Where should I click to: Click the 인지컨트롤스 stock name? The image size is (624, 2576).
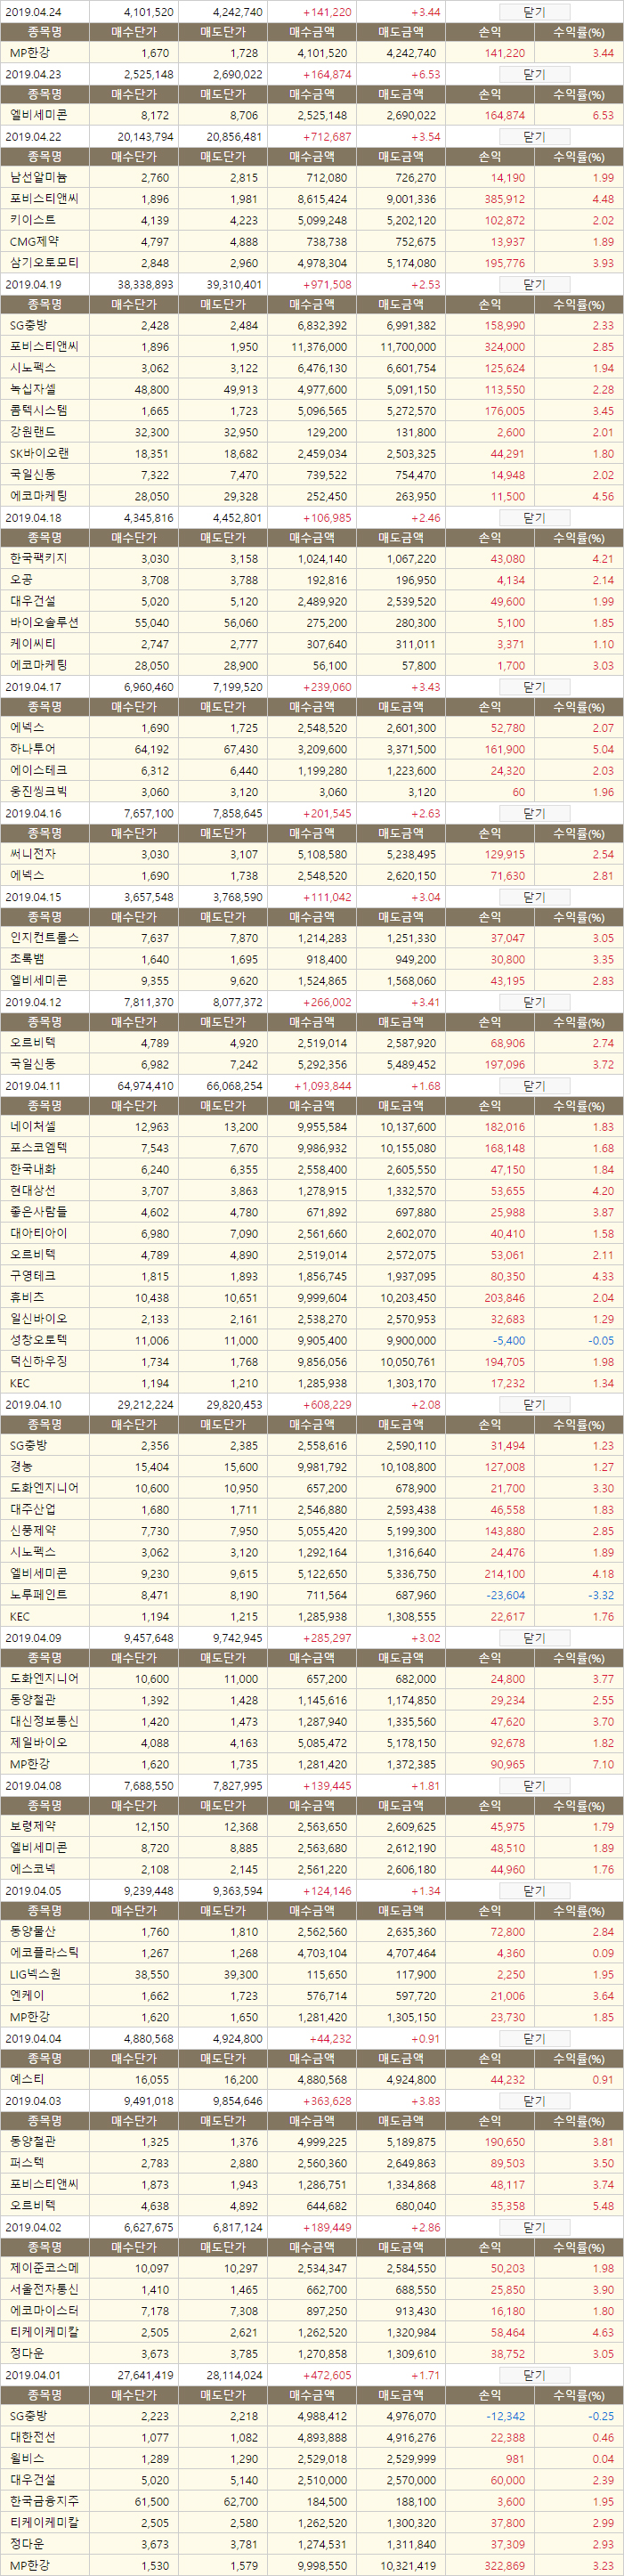point(44,938)
